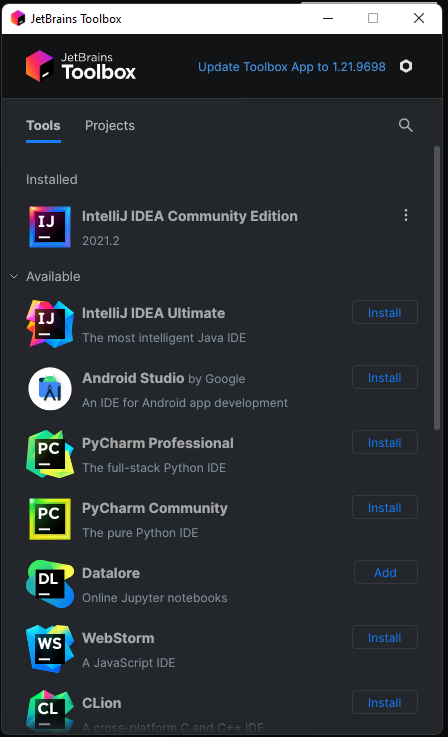Install WebStorm

coord(385,637)
